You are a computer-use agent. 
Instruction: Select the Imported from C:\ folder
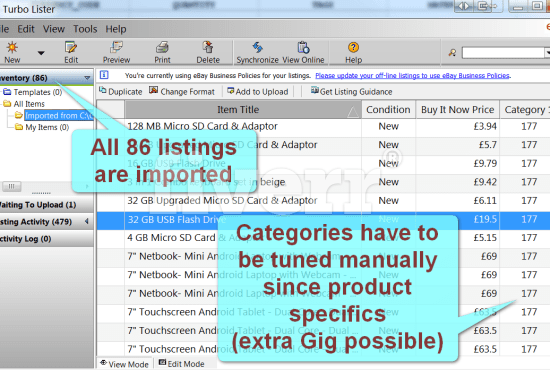54,115
